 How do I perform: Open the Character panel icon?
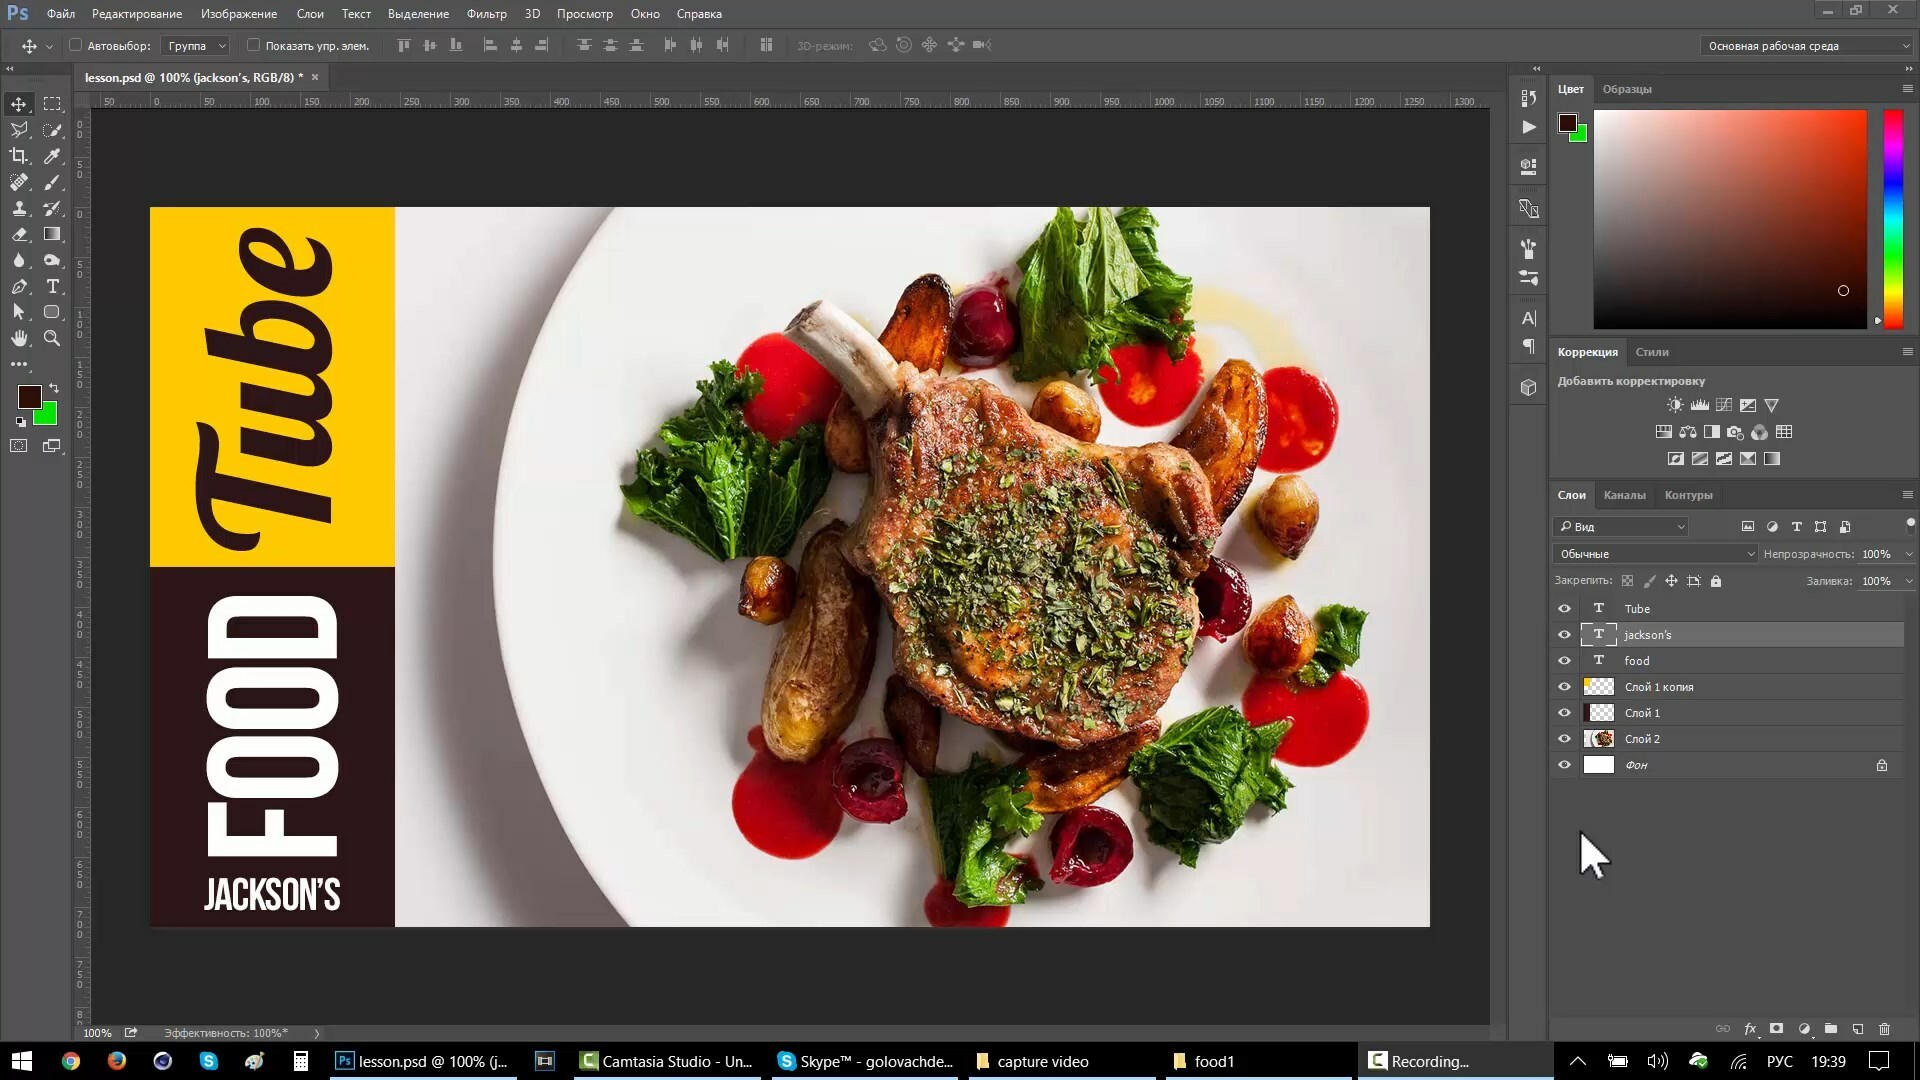[1528, 318]
